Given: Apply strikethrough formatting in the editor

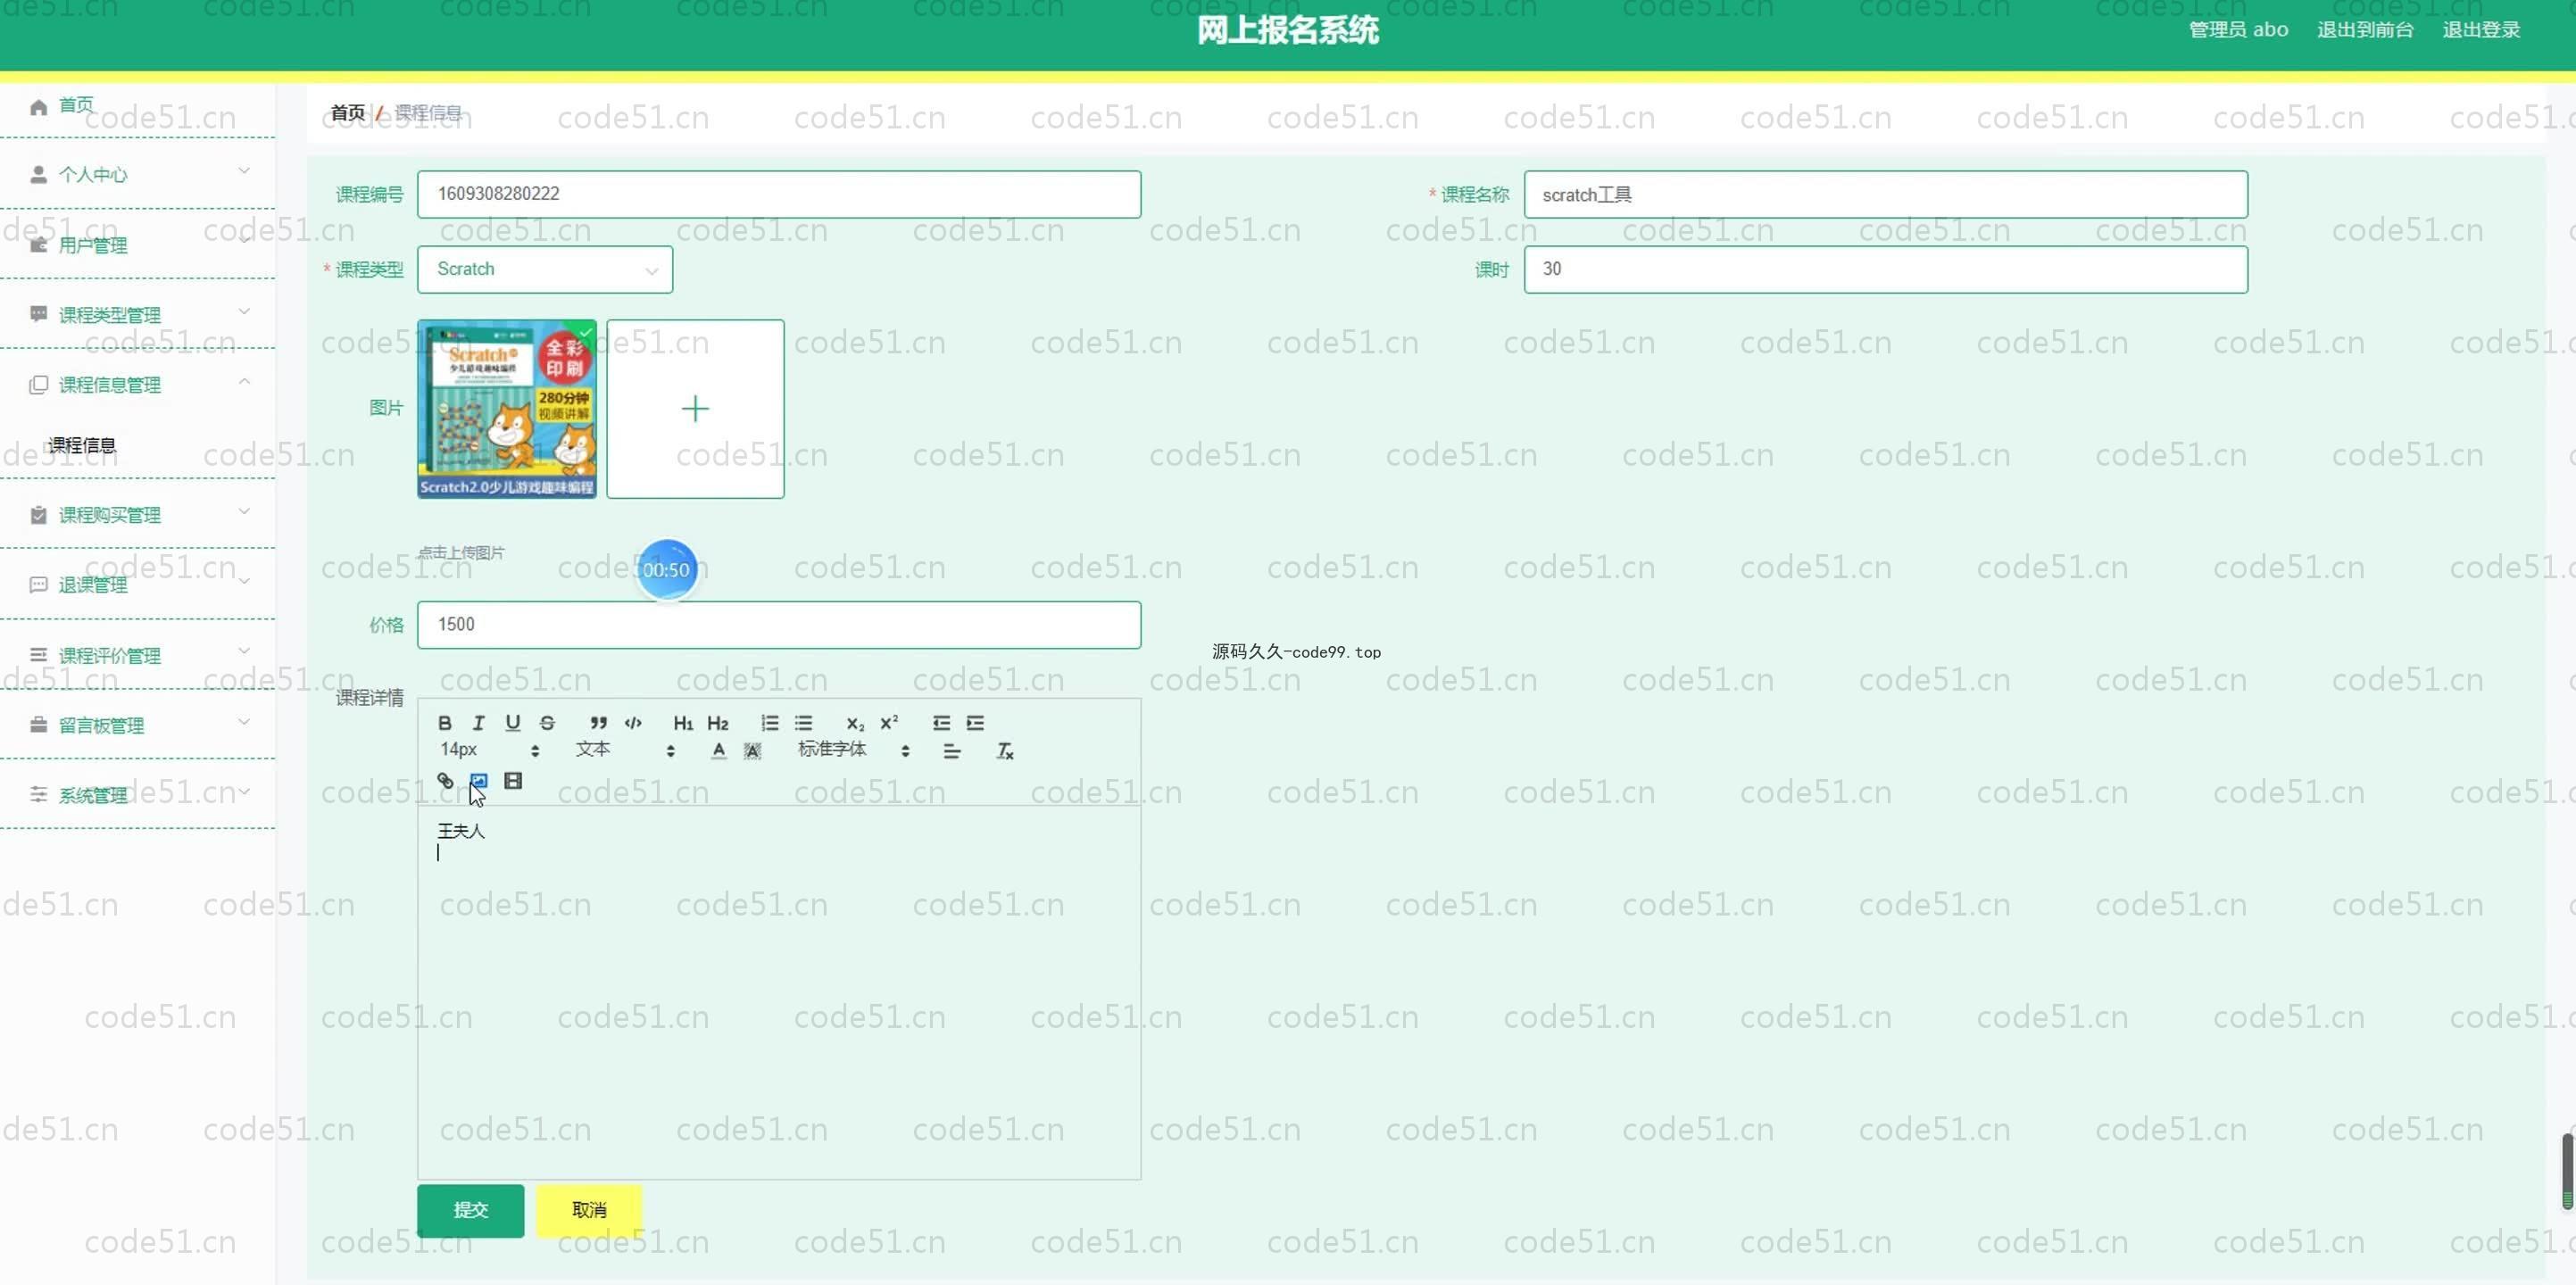Looking at the screenshot, I should coord(547,723).
